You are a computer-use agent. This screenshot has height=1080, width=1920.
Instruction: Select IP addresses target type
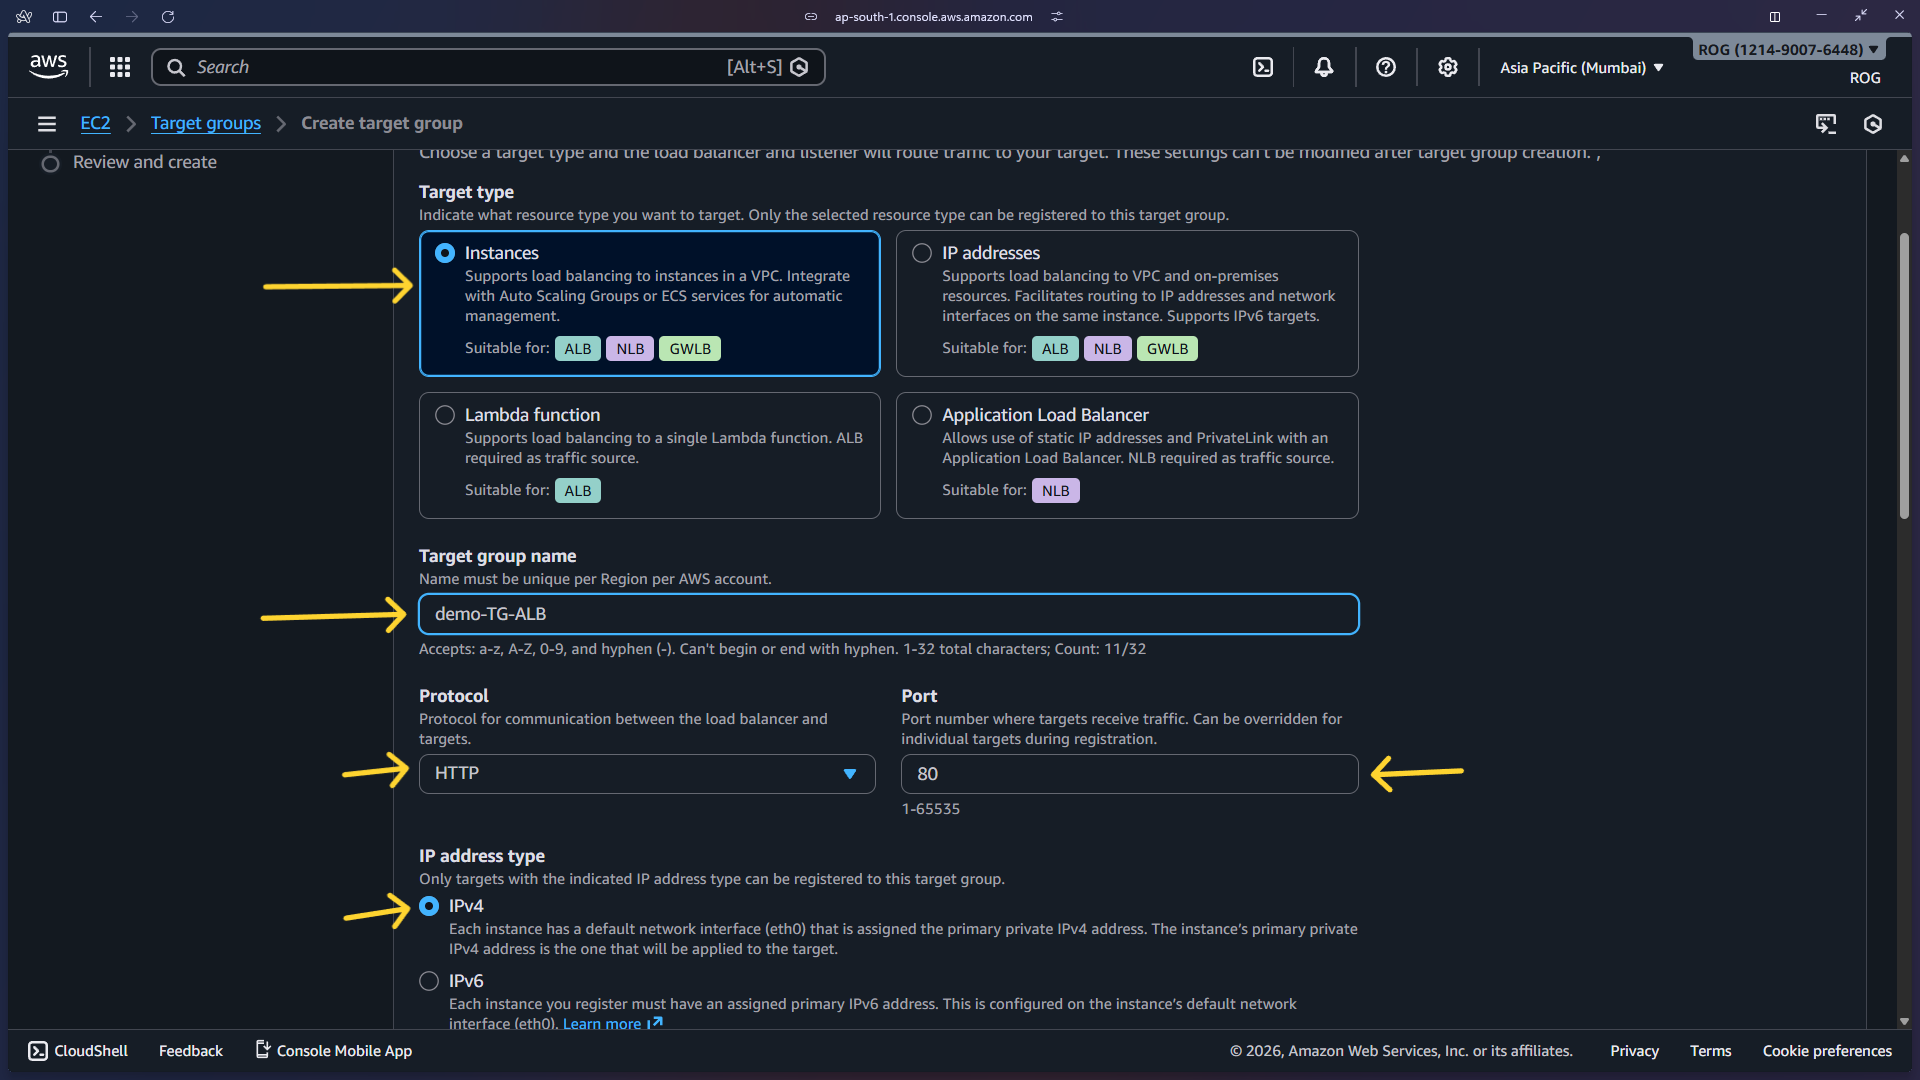[921, 252]
